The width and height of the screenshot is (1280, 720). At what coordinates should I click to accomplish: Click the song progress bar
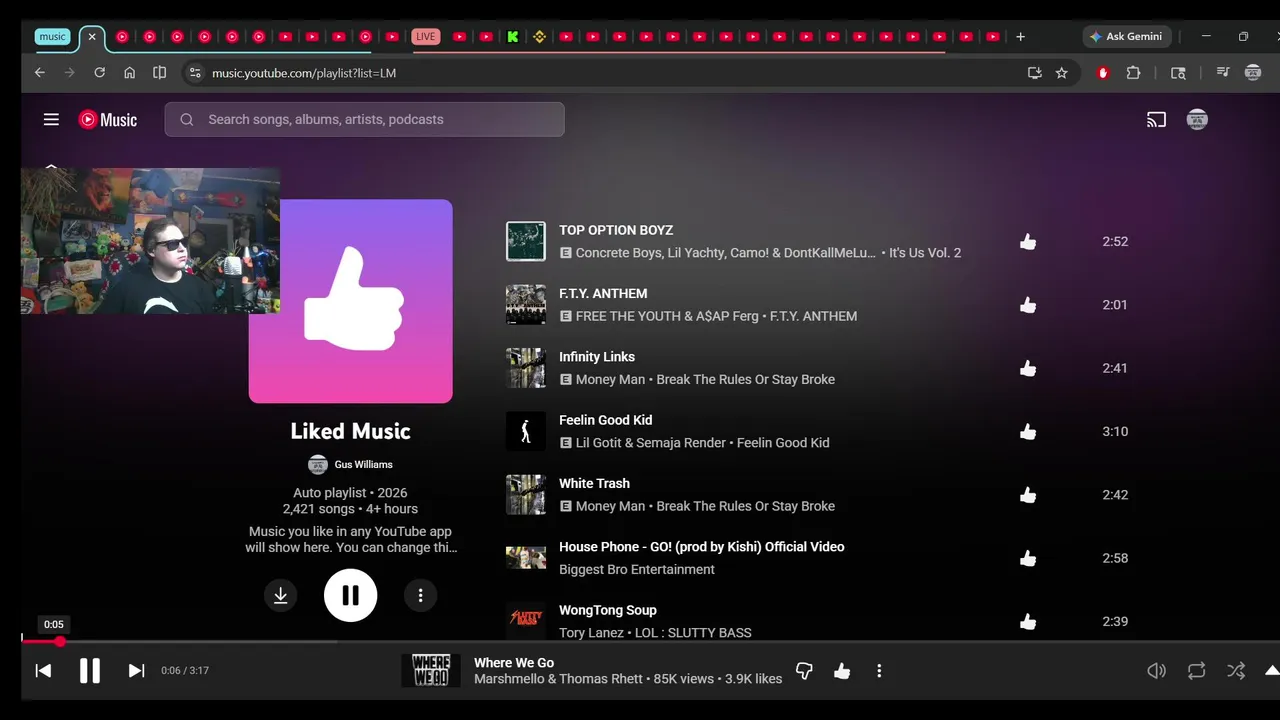click(650, 642)
